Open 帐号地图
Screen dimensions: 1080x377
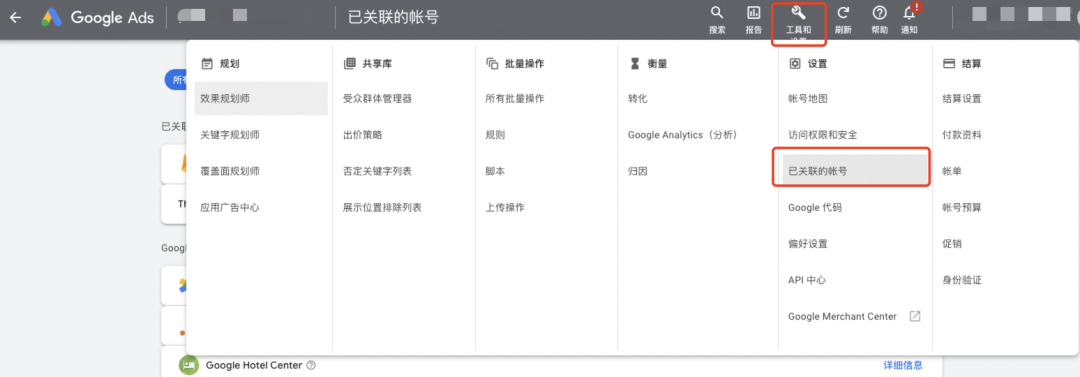[808, 99]
